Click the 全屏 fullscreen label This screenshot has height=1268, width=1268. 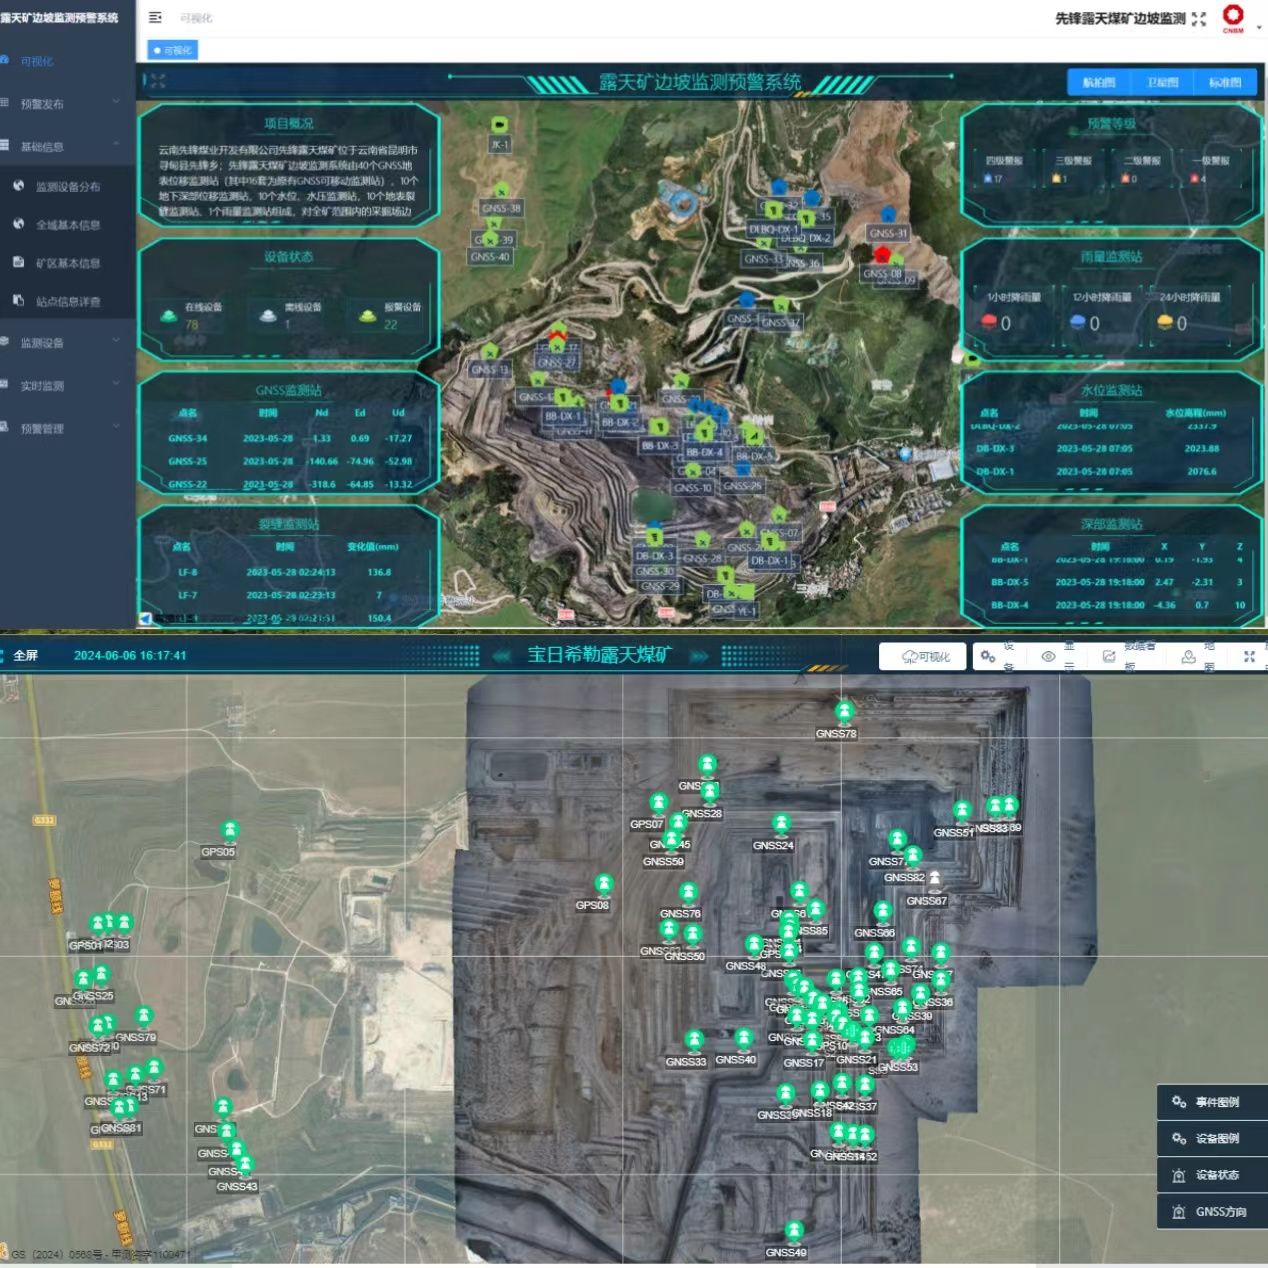(x=25, y=656)
